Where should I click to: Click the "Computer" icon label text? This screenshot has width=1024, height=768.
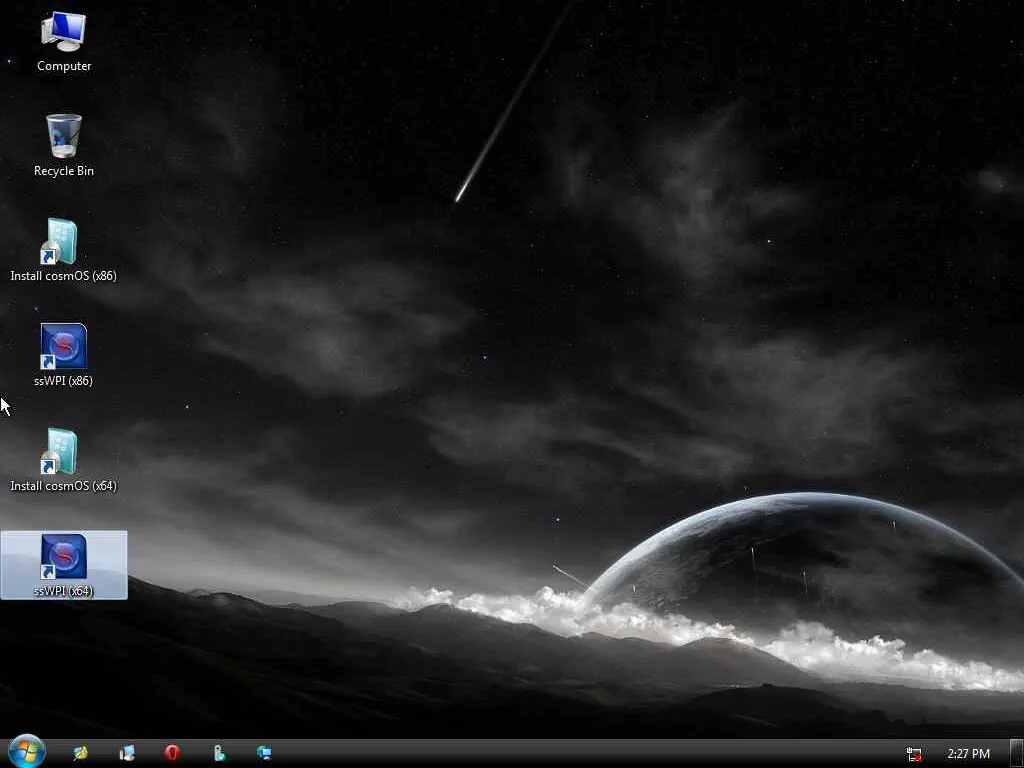click(64, 66)
